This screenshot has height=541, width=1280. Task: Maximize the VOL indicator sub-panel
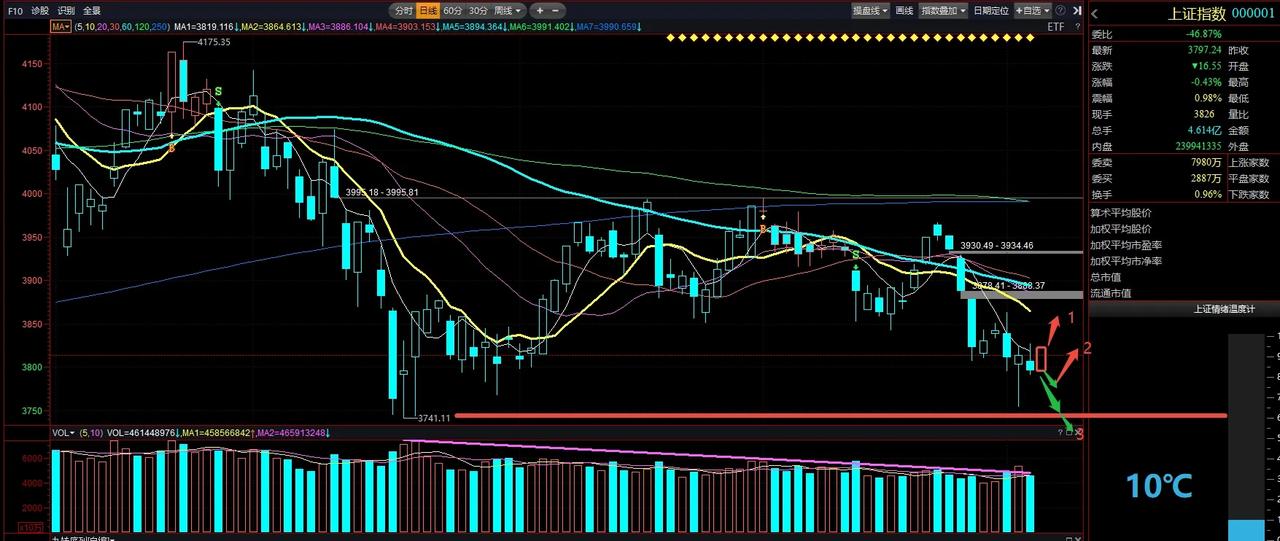tap(1069, 432)
